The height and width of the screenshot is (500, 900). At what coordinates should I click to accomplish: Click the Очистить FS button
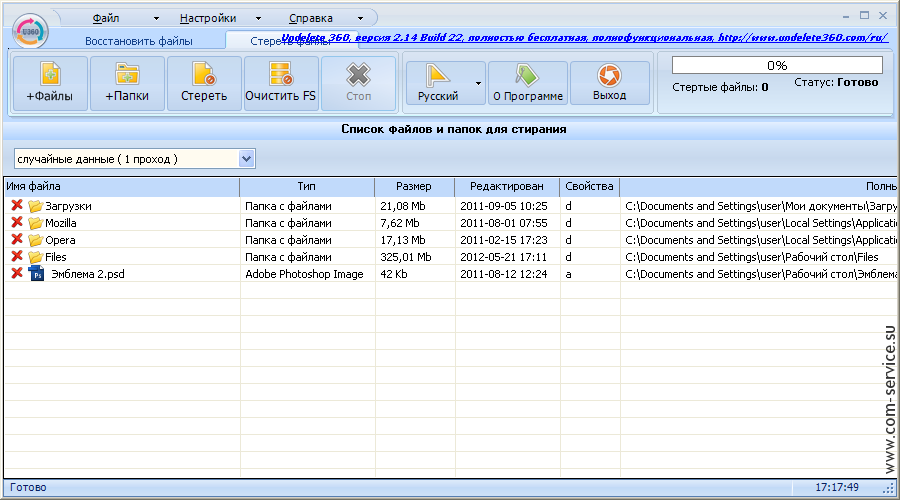(281, 83)
